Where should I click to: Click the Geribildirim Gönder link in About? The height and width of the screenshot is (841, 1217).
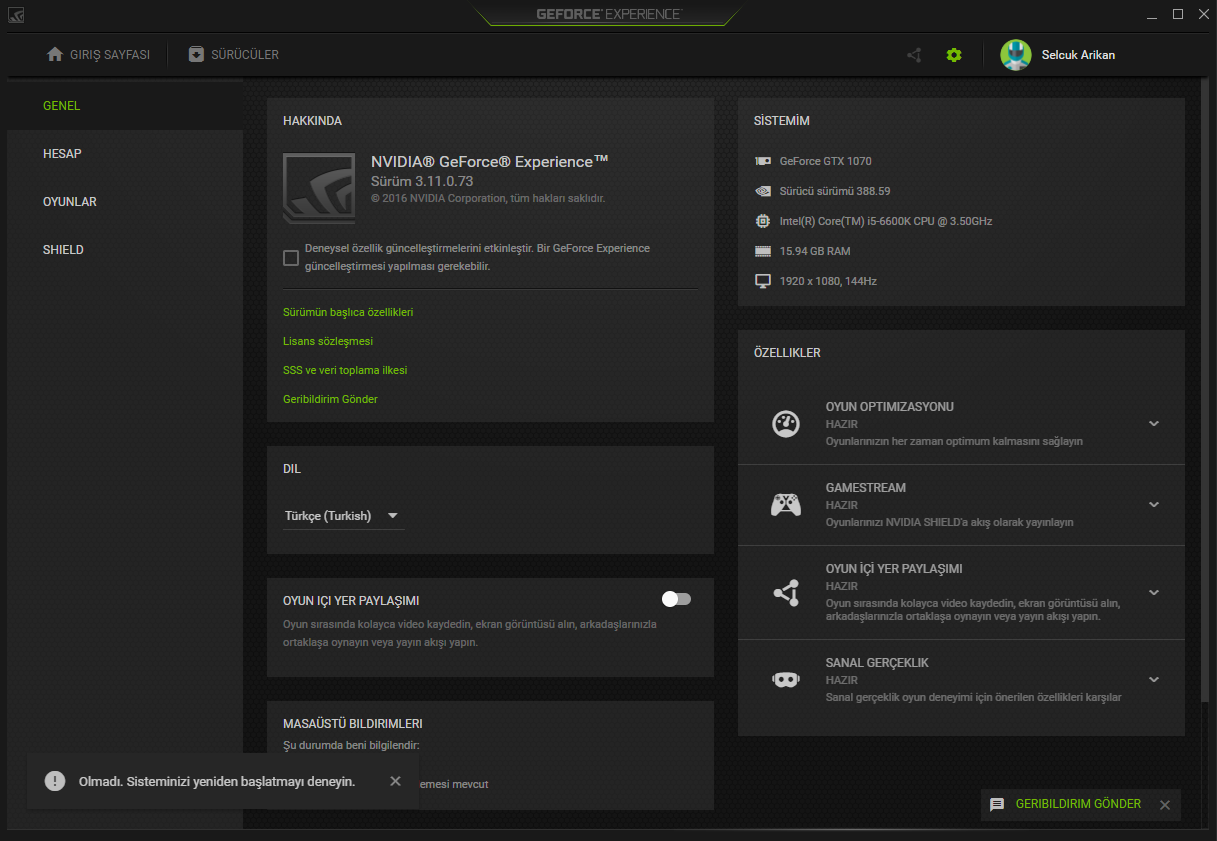[330, 399]
